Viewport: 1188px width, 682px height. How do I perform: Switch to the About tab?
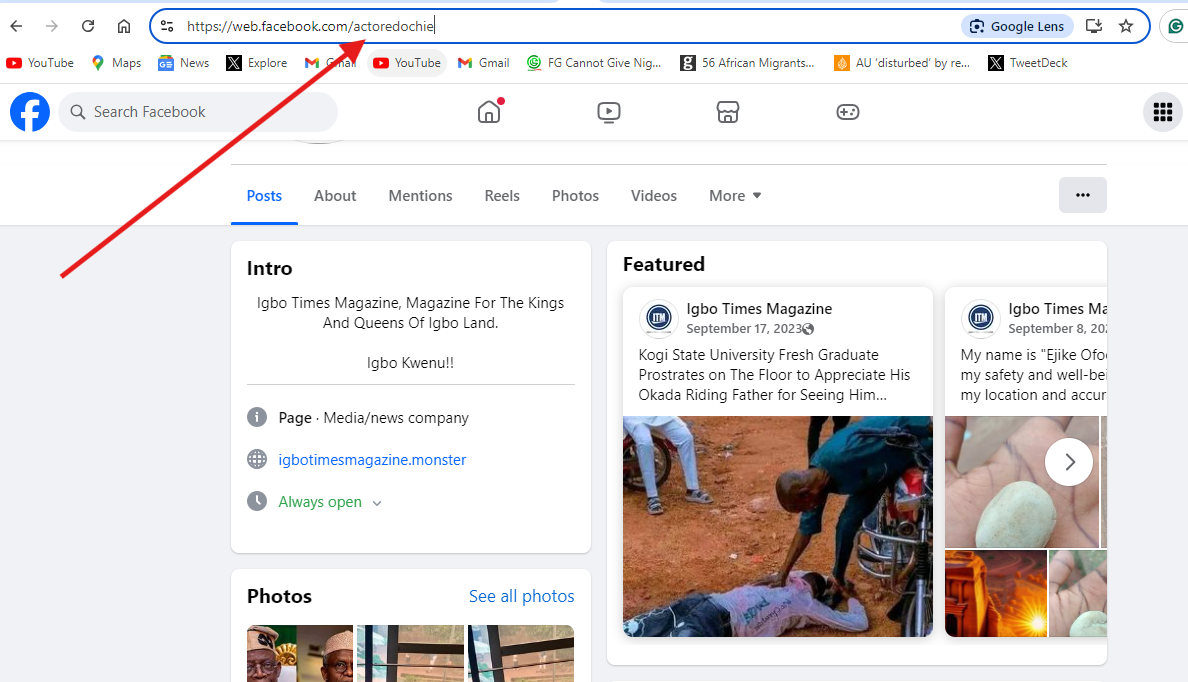(x=335, y=196)
